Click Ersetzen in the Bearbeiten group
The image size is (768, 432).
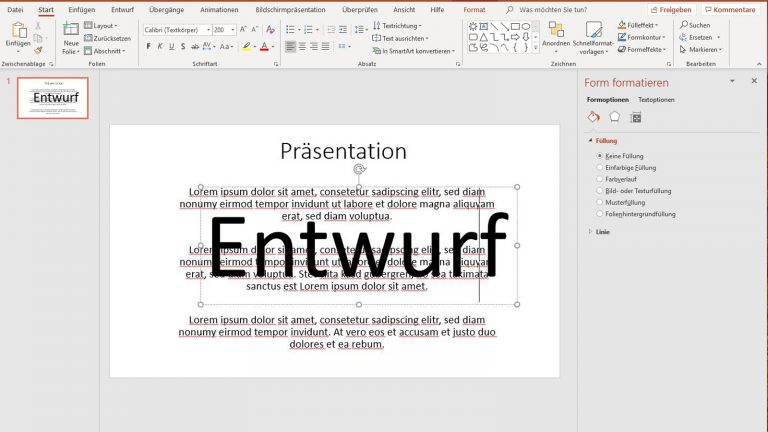pyautogui.click(x=700, y=37)
